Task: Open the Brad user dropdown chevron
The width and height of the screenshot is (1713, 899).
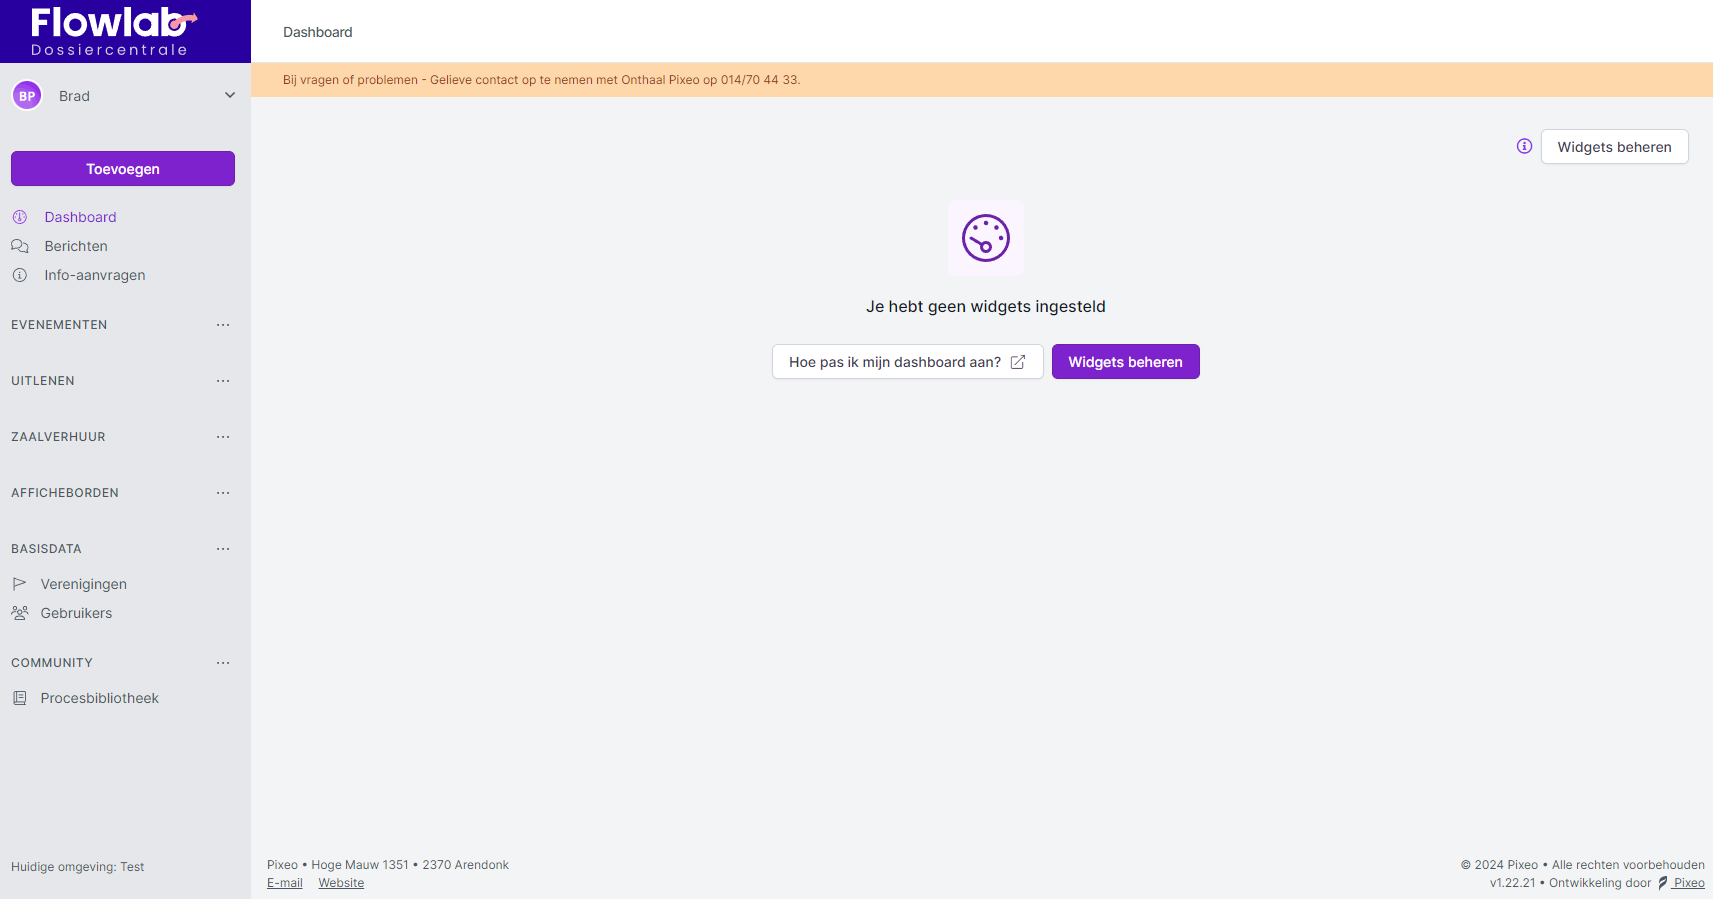Action: pyautogui.click(x=230, y=96)
